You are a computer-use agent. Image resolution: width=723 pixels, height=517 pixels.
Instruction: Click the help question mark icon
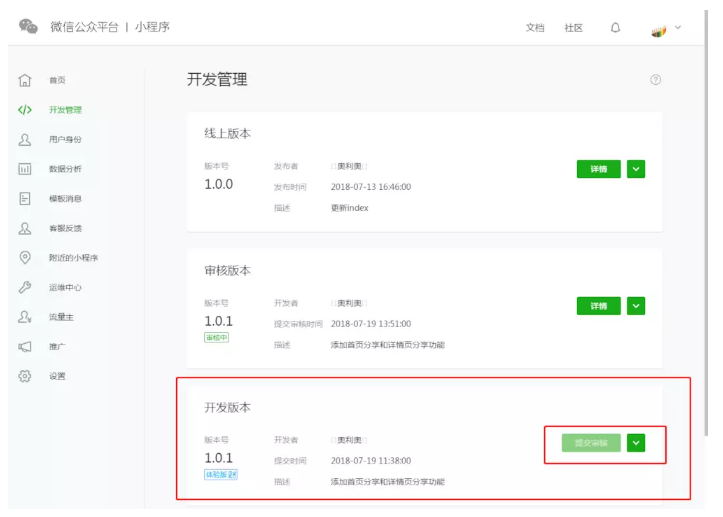[656, 80]
